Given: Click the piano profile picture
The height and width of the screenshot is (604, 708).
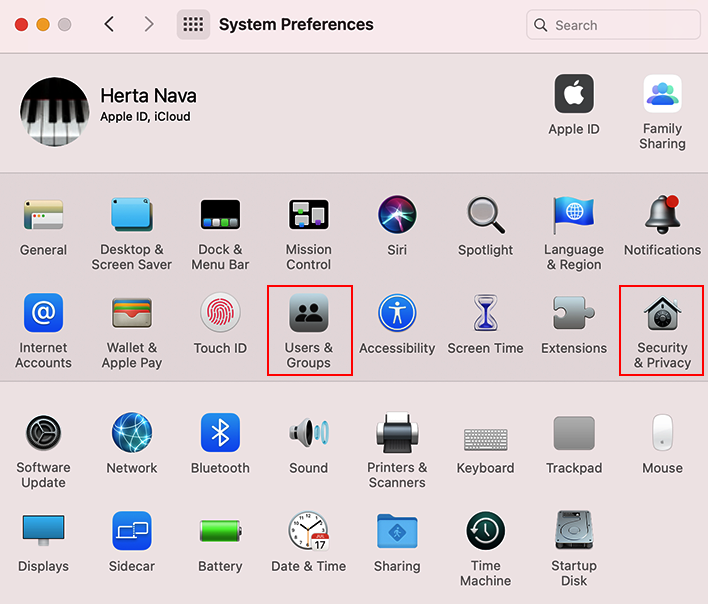Looking at the screenshot, I should (x=55, y=112).
